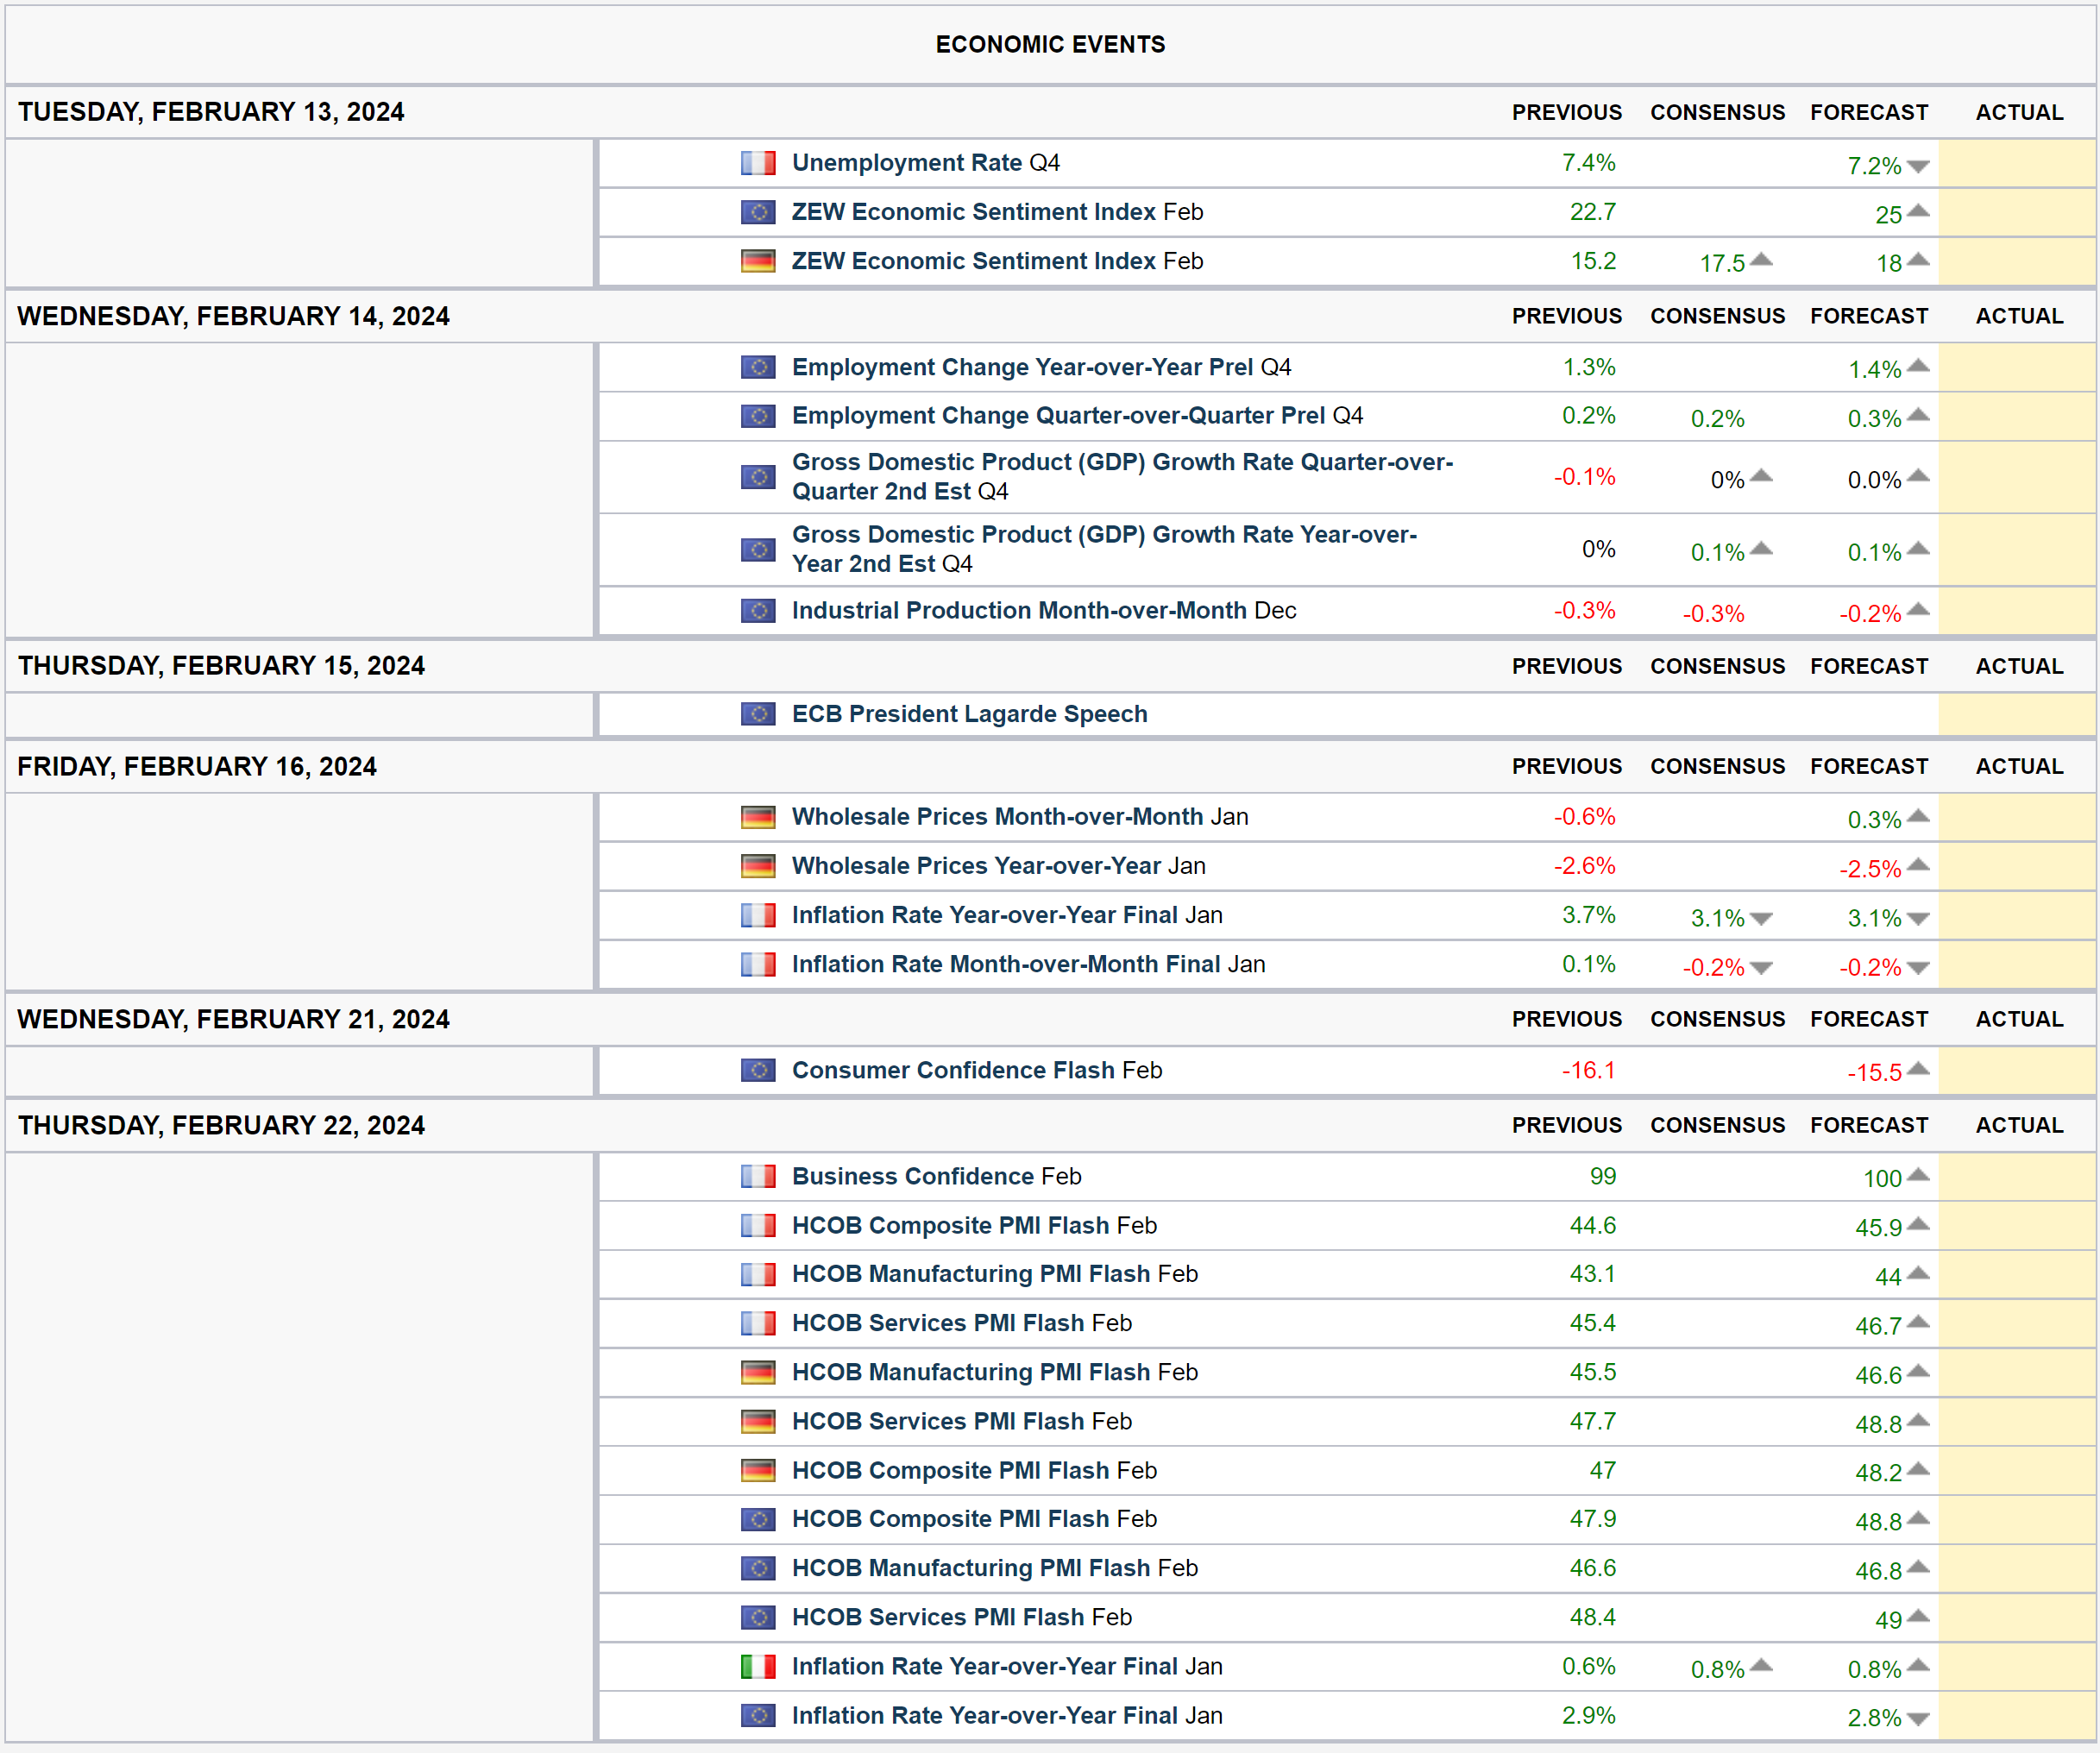Image resolution: width=2100 pixels, height=1753 pixels.
Task: Click Actual cell for Business Confidence row
Action: (2016, 1176)
